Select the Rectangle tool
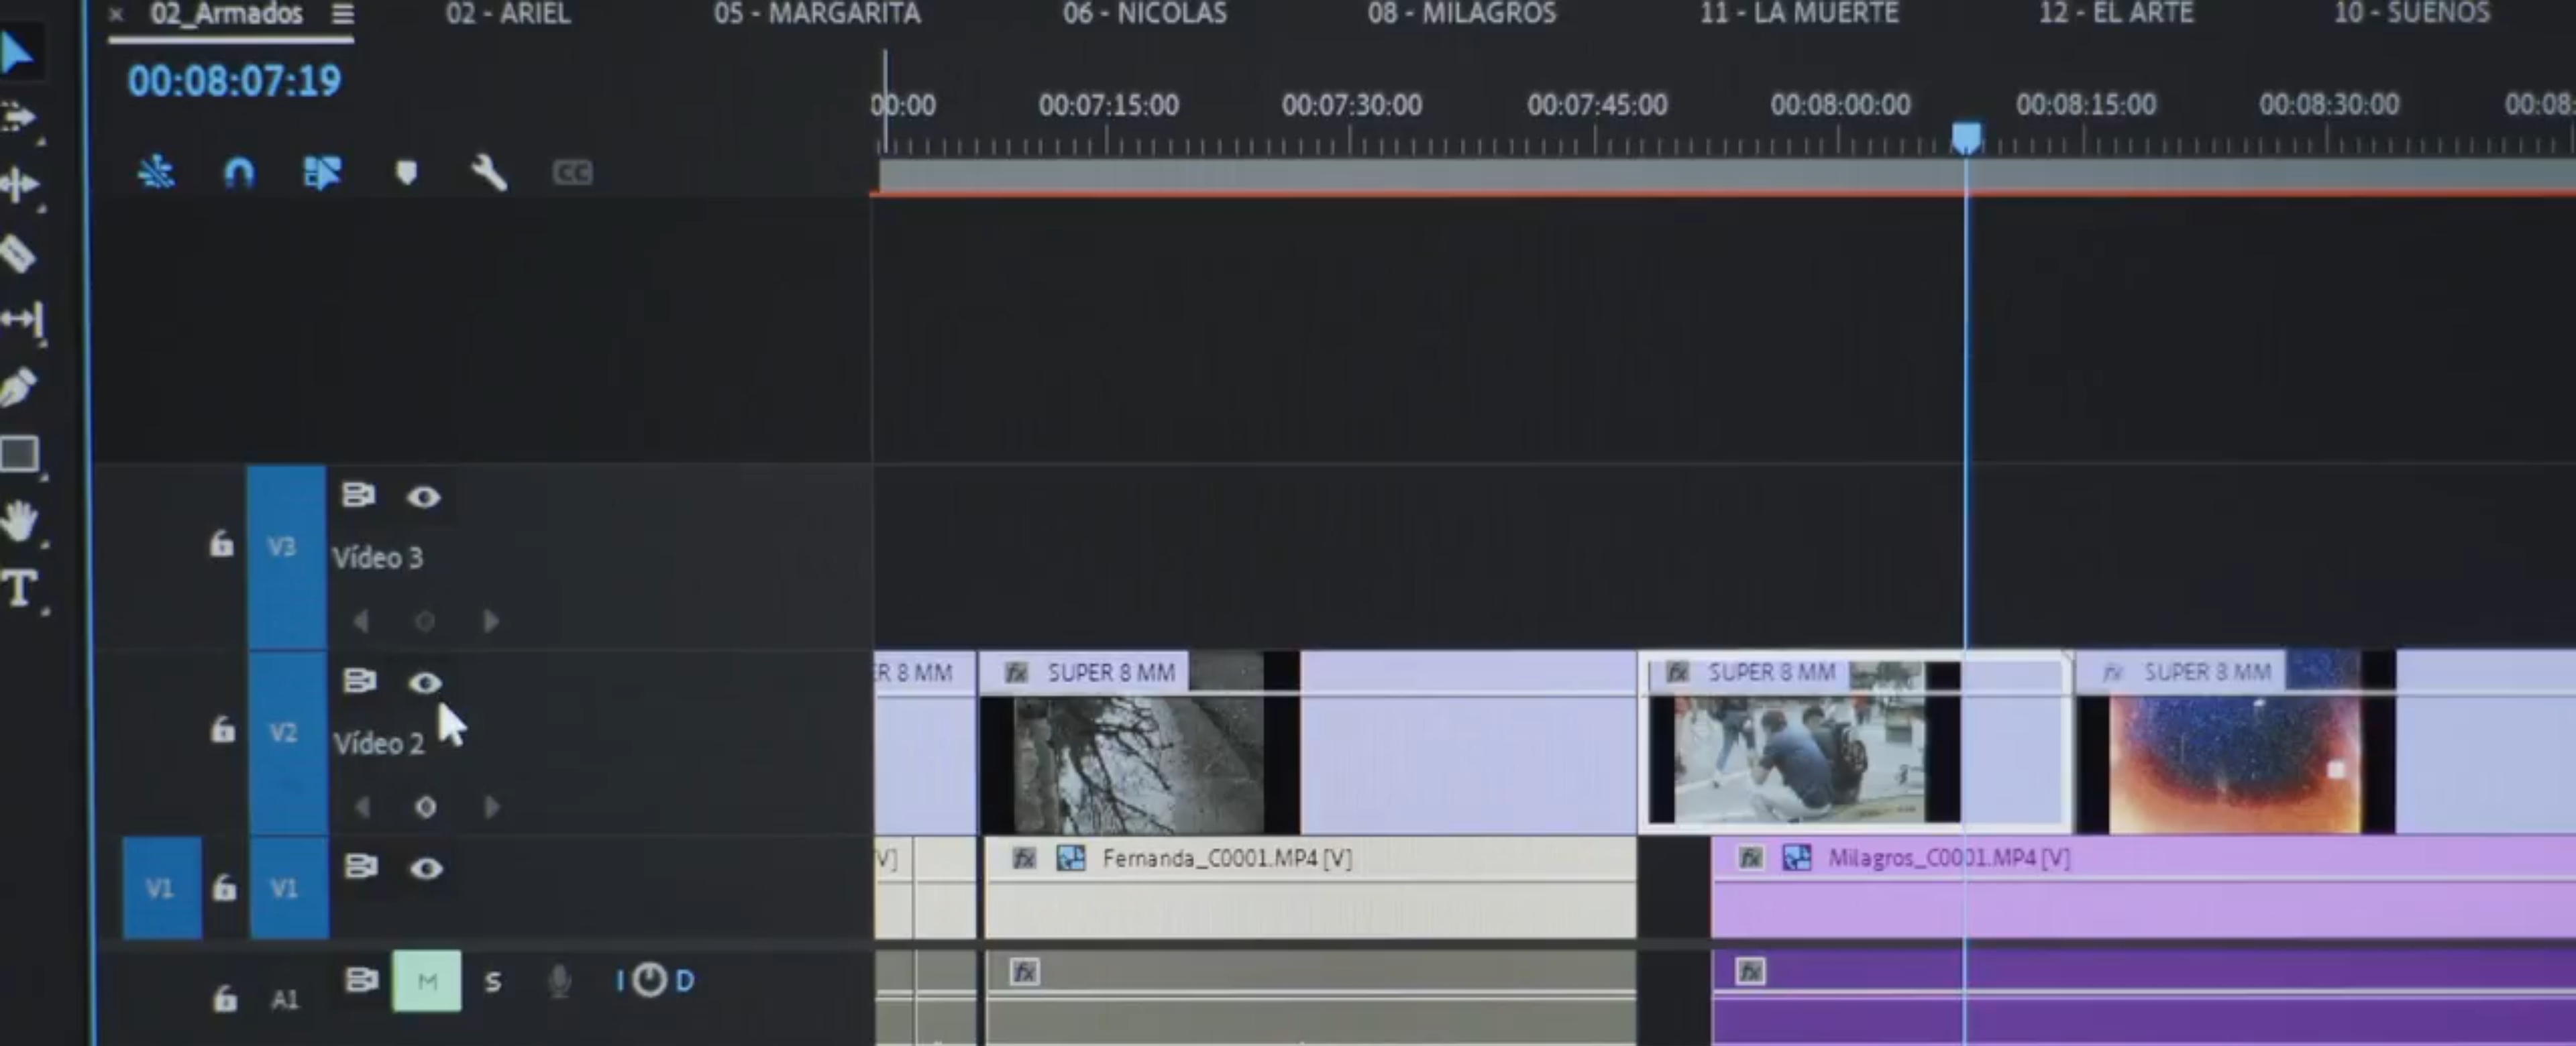 point(19,454)
